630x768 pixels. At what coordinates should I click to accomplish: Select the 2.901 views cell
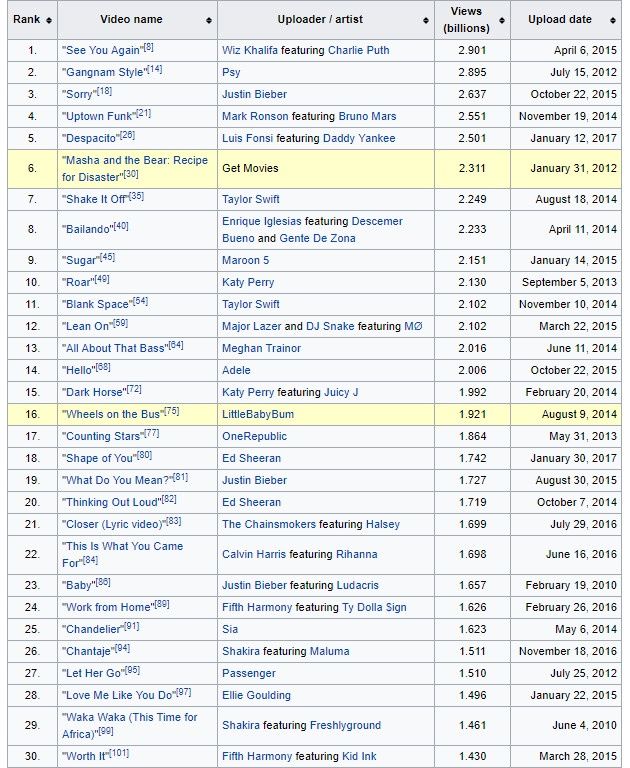click(x=472, y=50)
